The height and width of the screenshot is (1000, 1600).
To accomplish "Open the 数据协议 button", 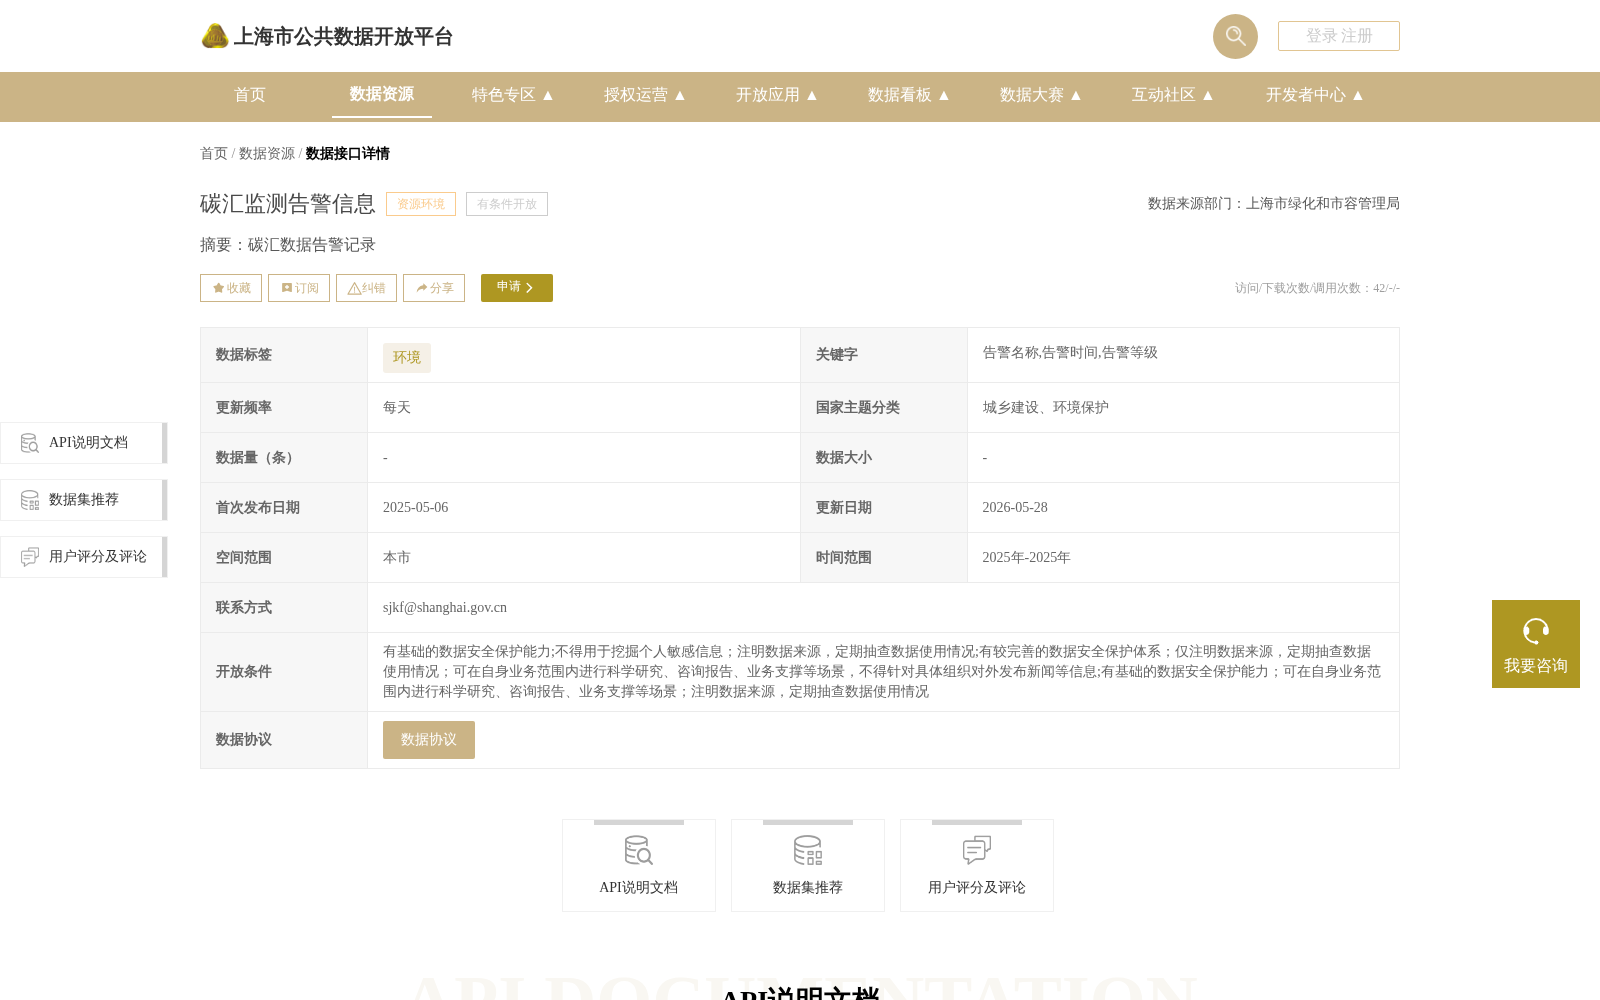I will (429, 740).
